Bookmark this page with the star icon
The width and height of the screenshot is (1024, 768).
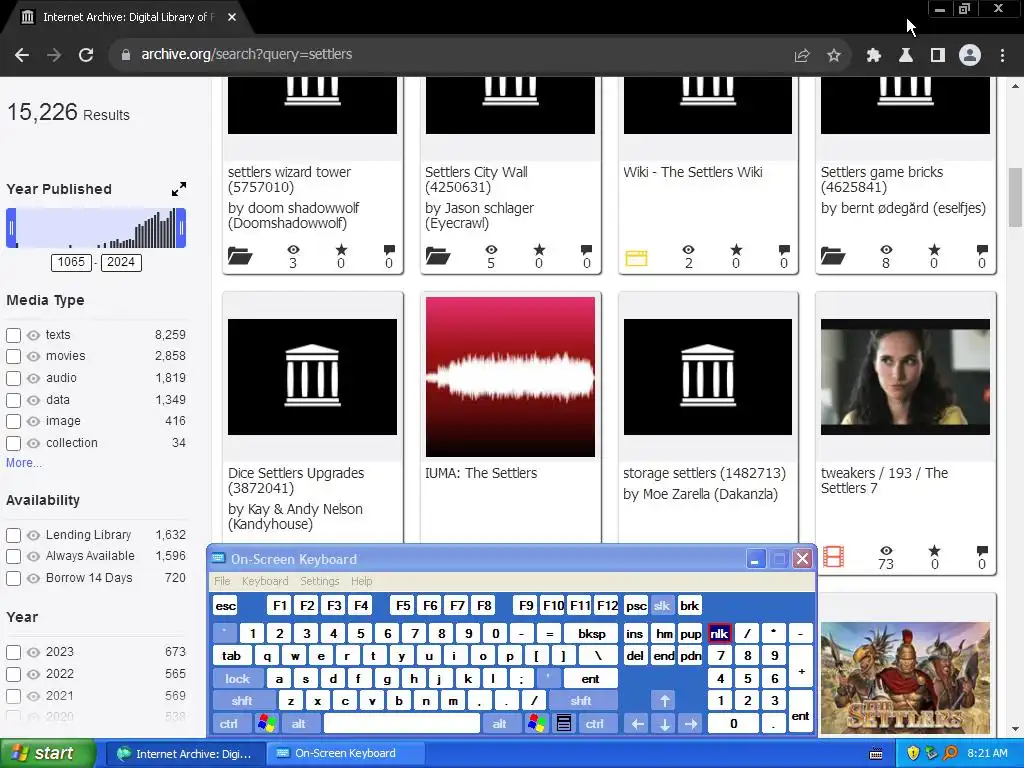tap(833, 56)
